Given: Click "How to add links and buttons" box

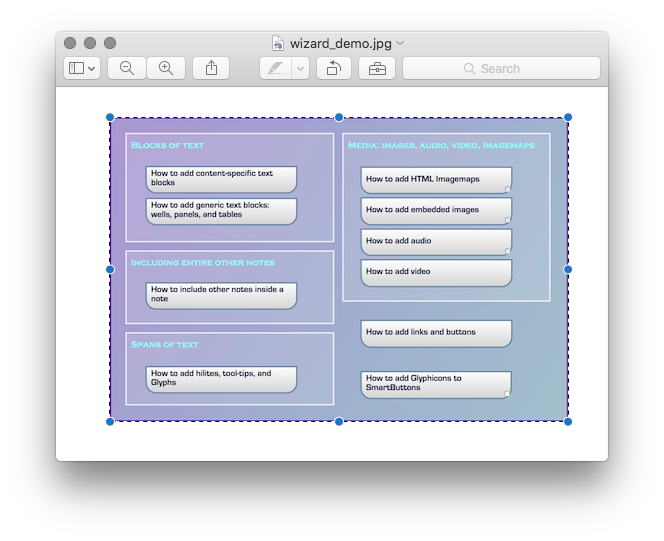Looking at the screenshot, I should pos(436,333).
